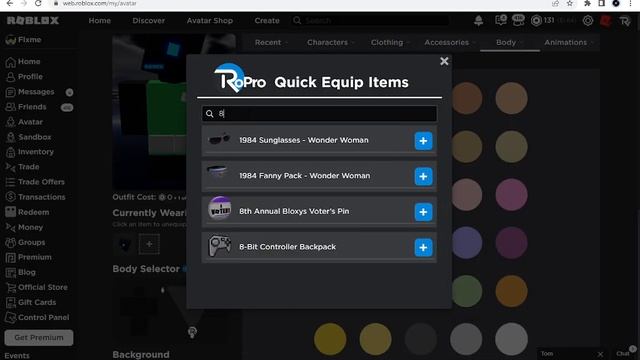
Task: Add 8-Bit Controller Backpack item
Action: tap(423, 247)
